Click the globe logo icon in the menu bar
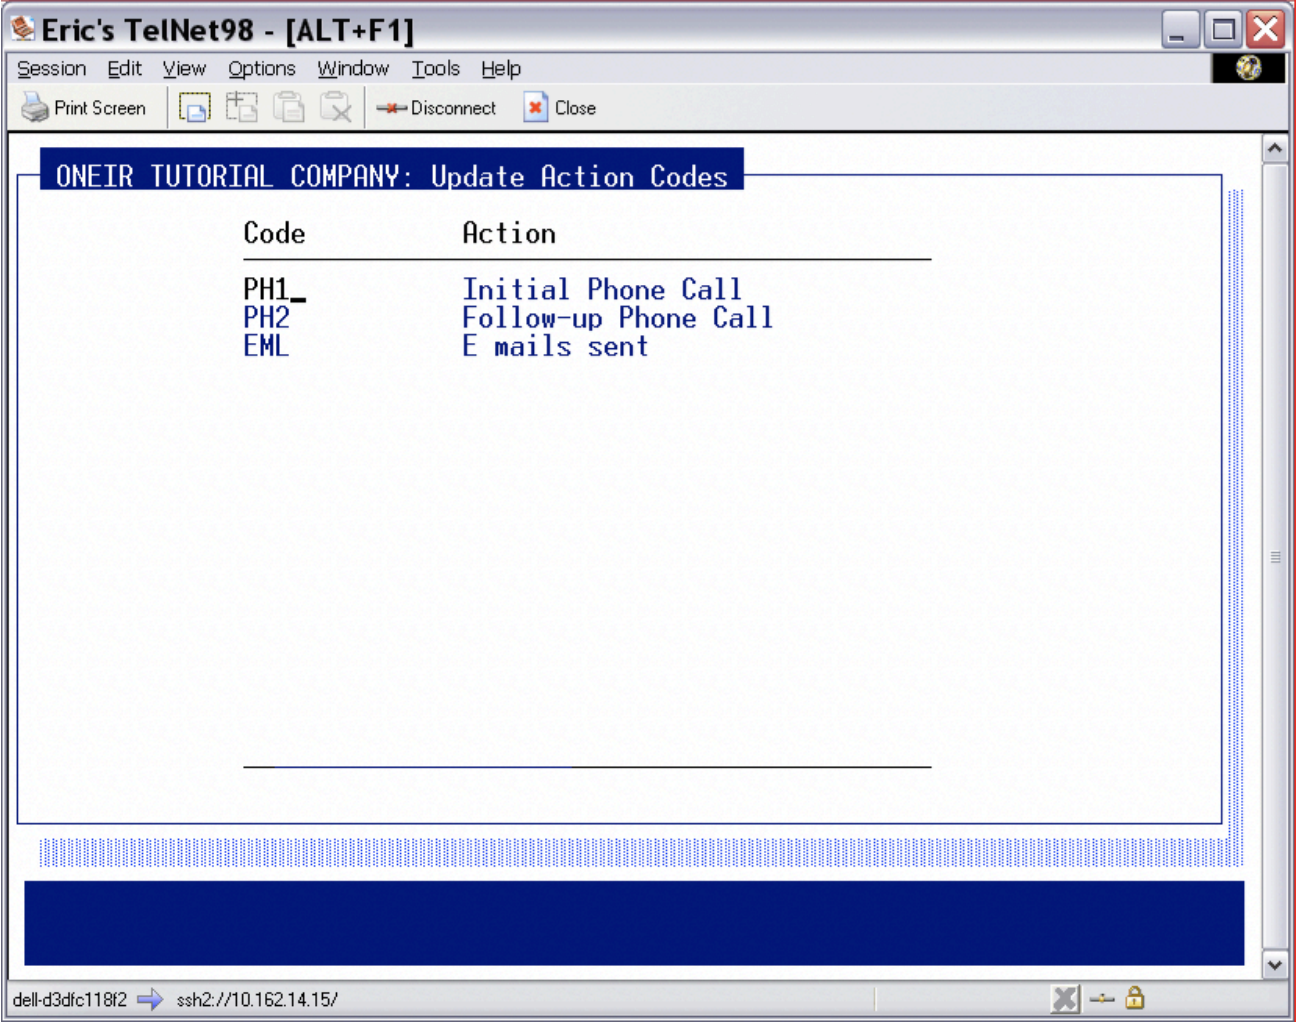The height and width of the screenshot is (1024, 1296). (1248, 68)
